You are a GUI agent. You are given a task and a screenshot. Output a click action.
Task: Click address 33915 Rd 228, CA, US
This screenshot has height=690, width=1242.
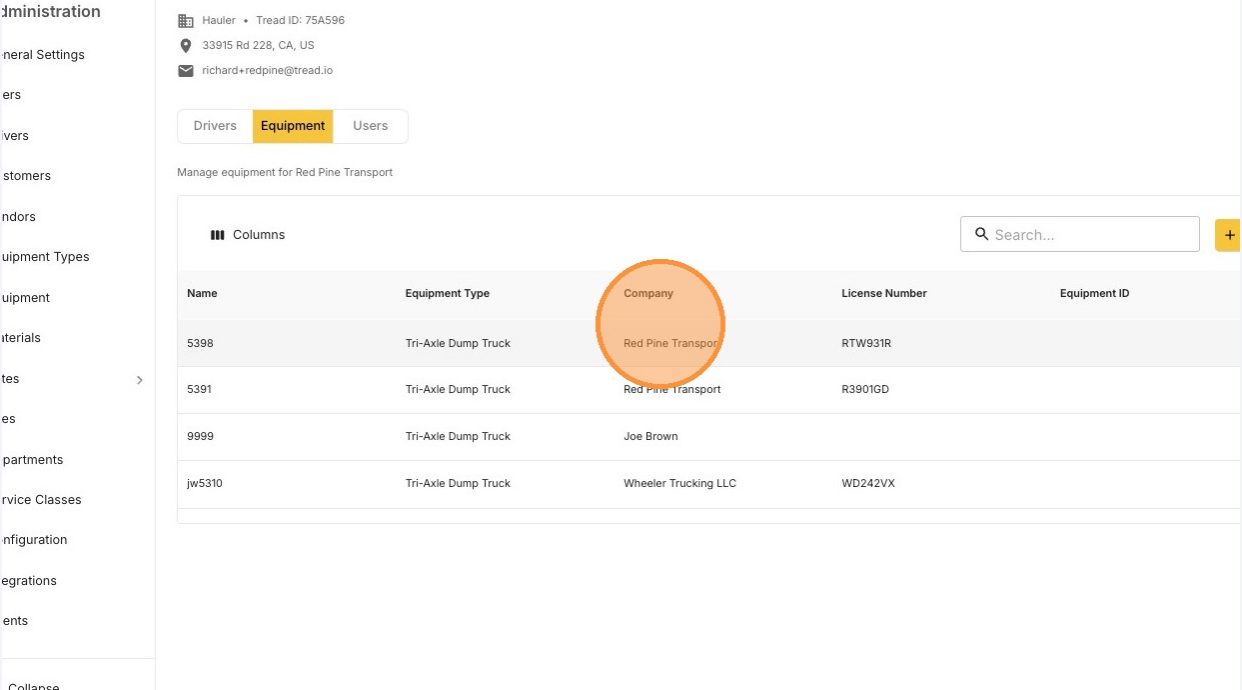click(258, 46)
